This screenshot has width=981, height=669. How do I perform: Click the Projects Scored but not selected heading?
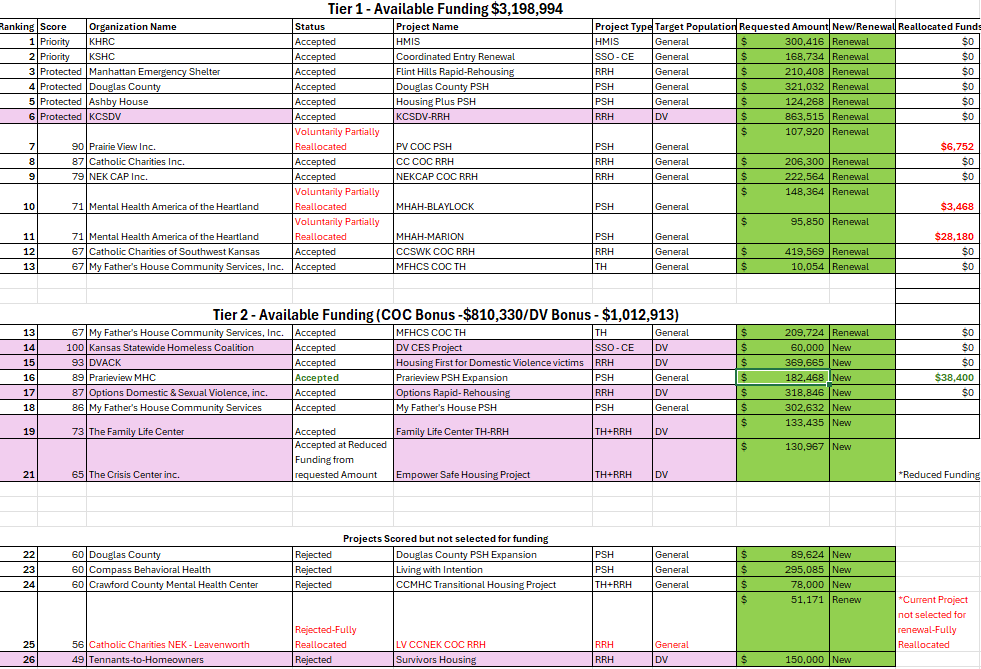[445, 538]
